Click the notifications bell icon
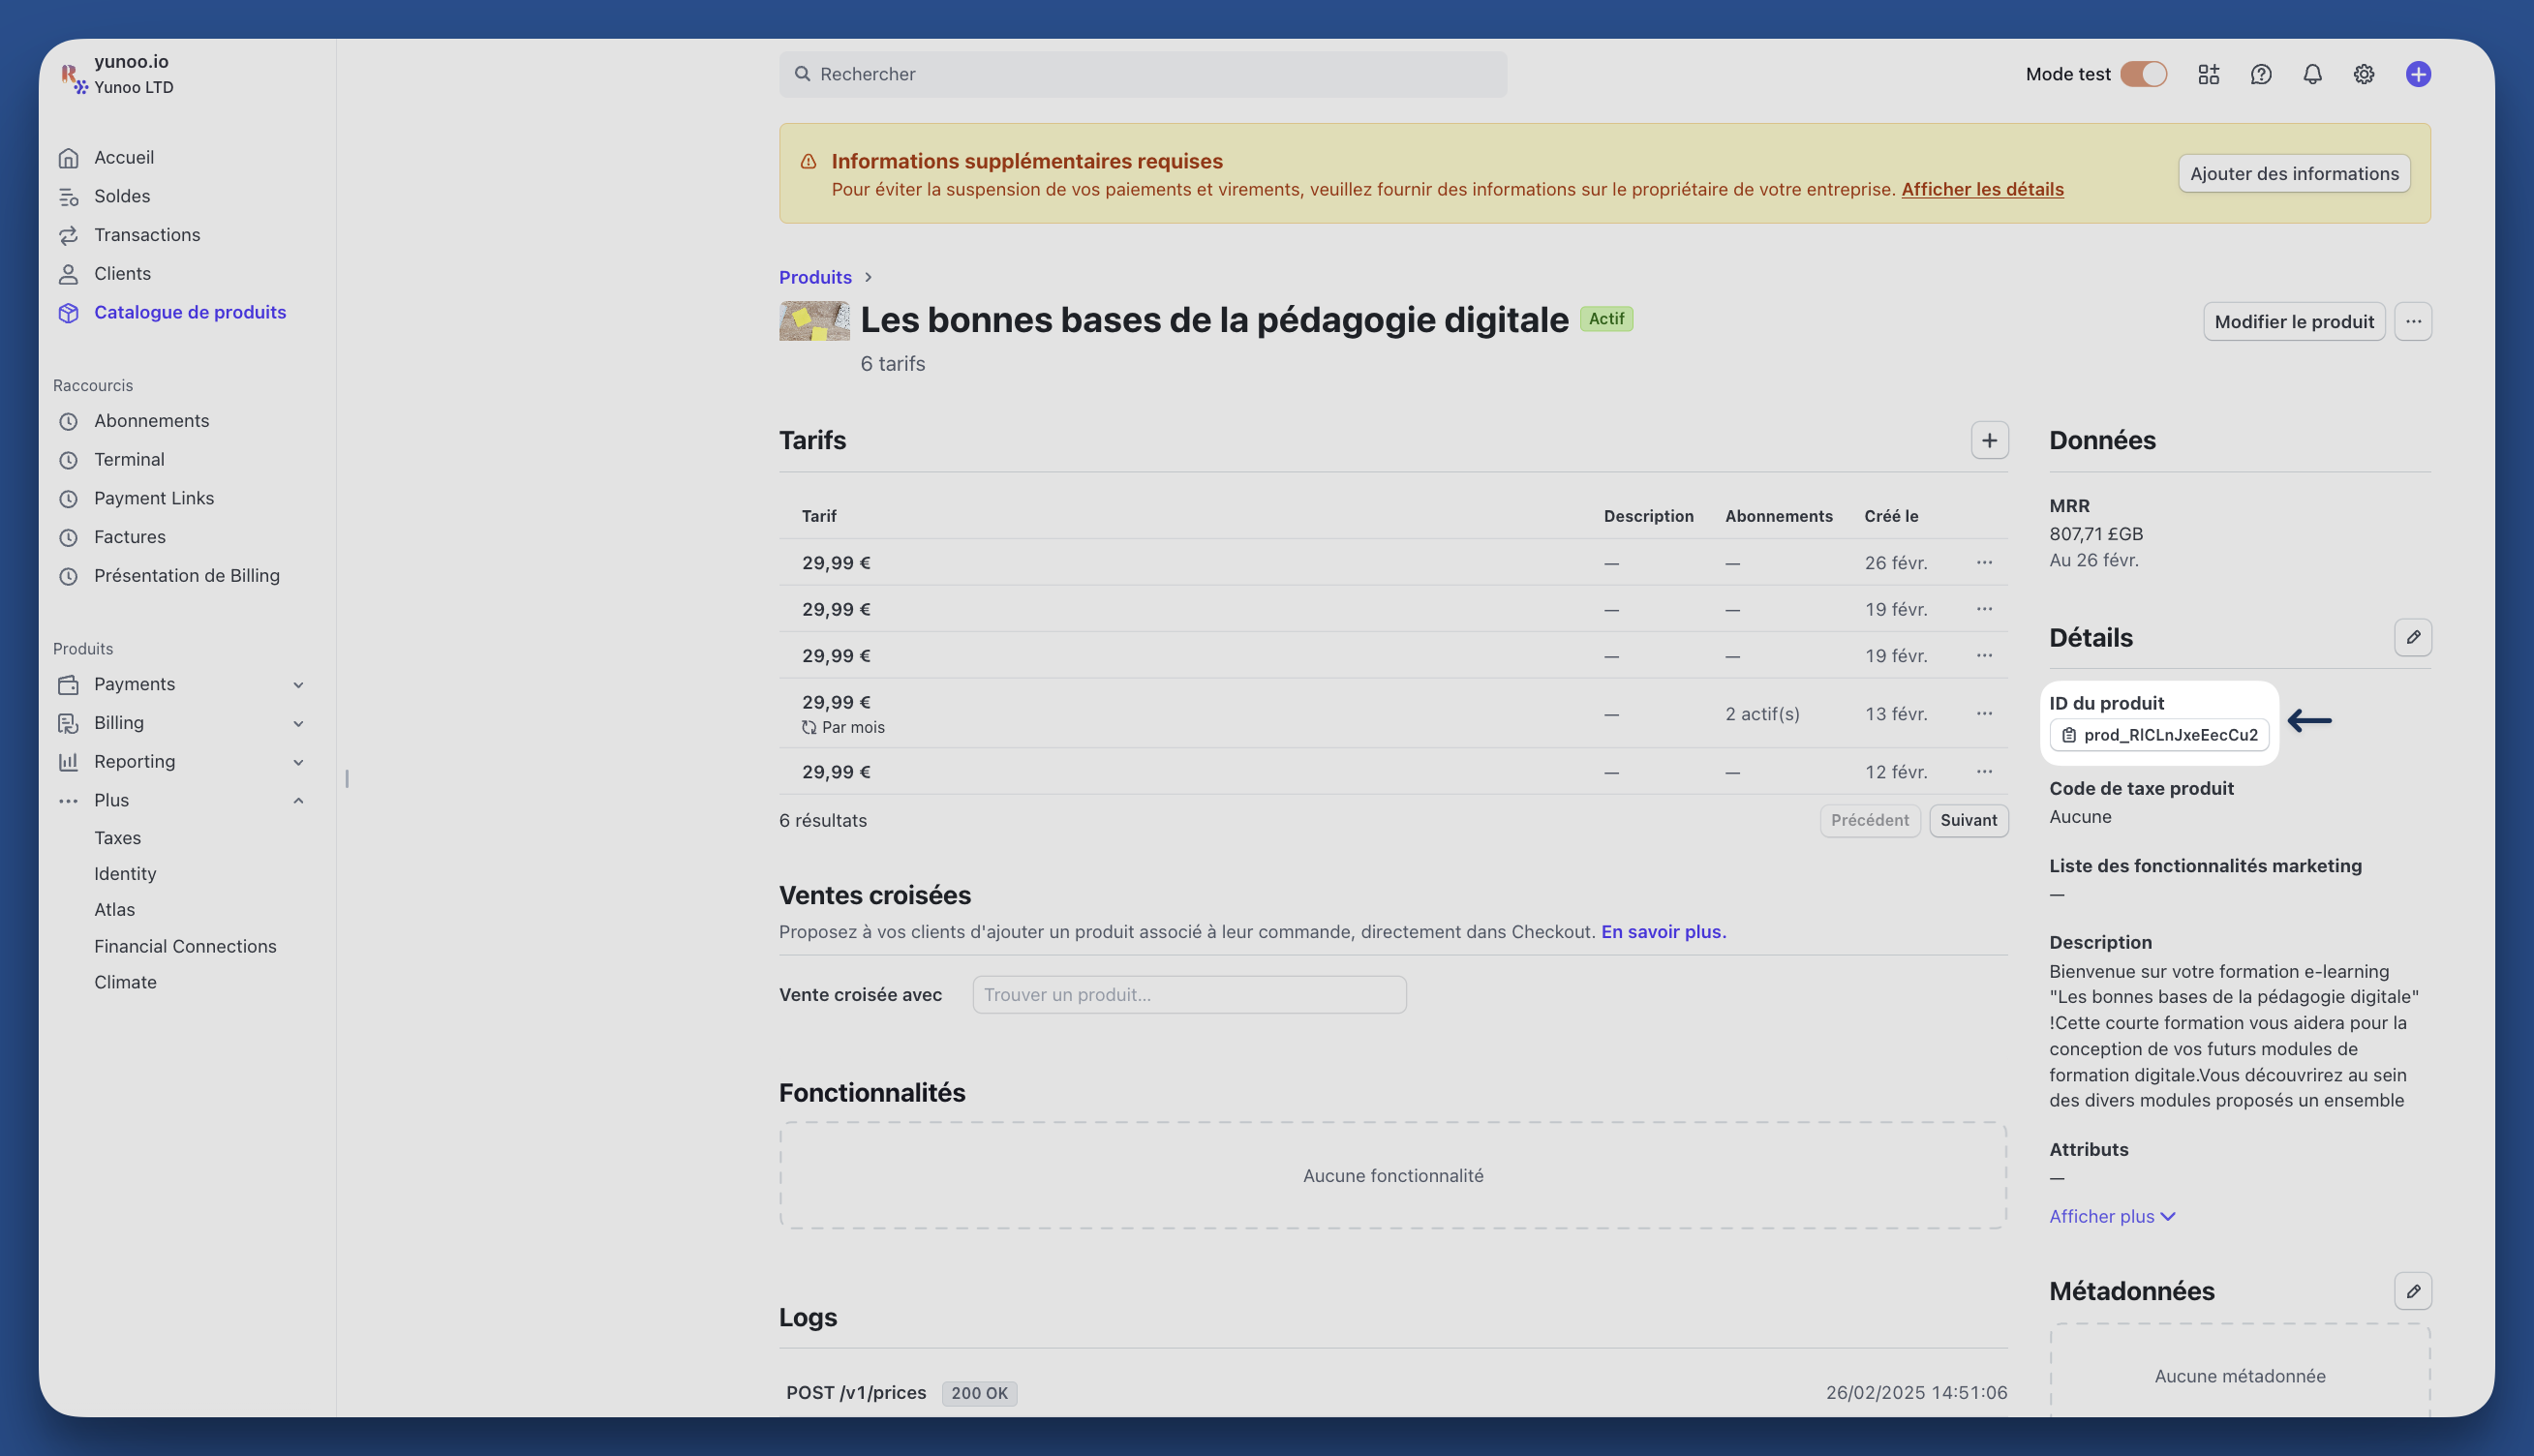 2312,74
